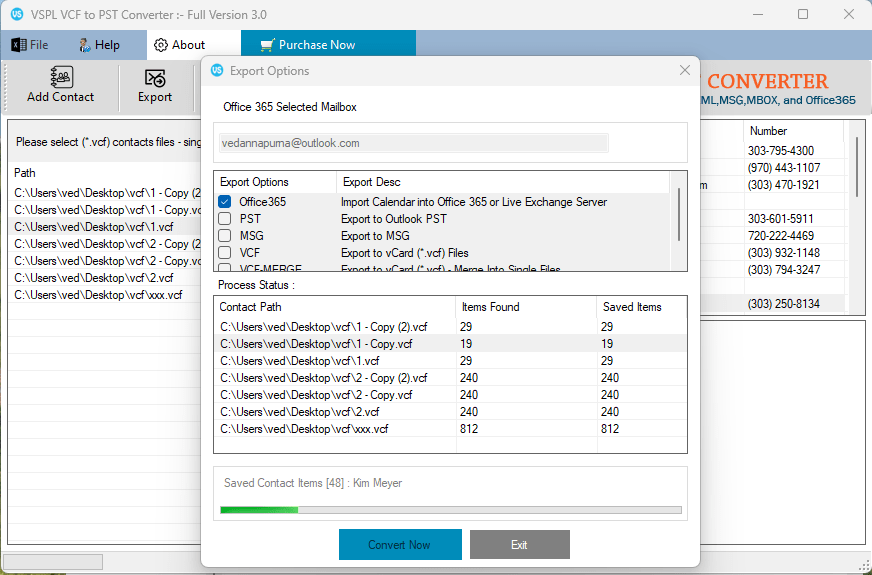Select the '1.vcf' row in Process Status

click(450, 361)
